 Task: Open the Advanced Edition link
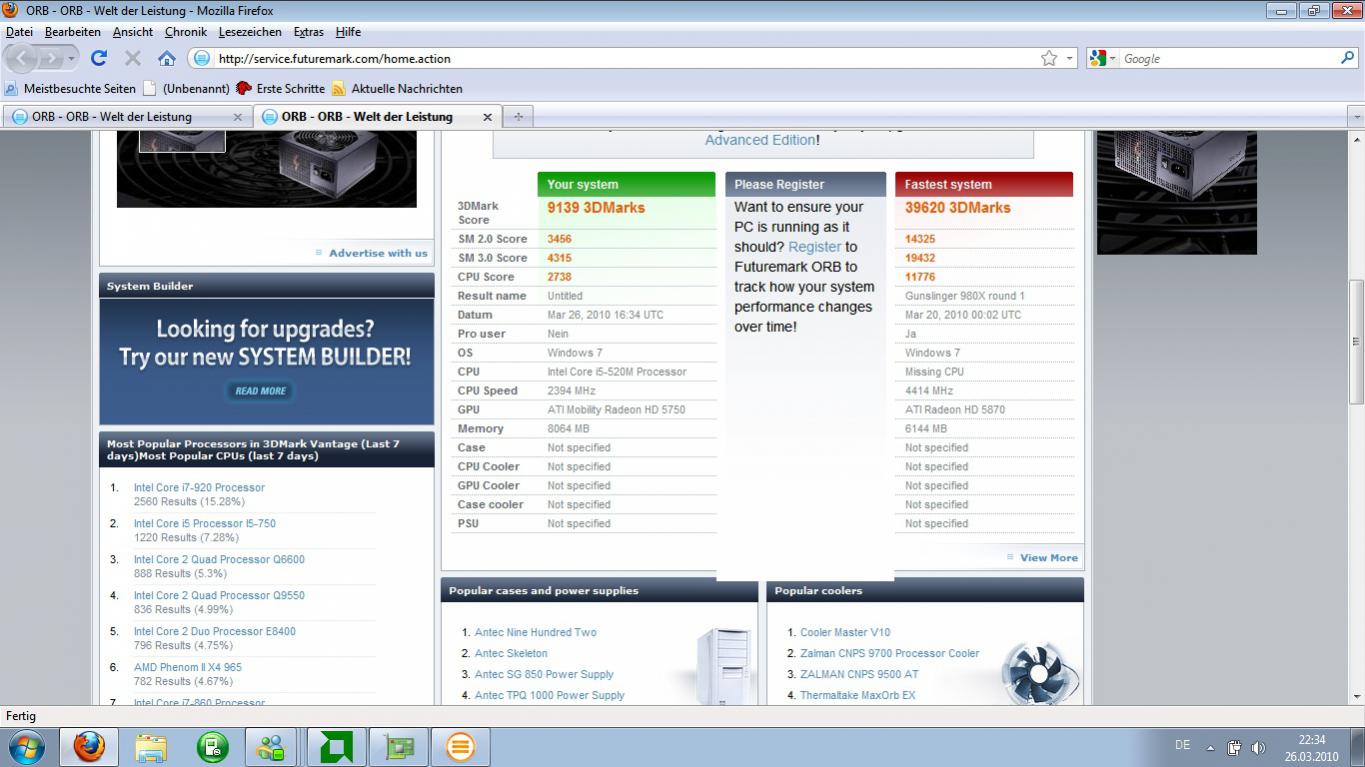click(760, 140)
